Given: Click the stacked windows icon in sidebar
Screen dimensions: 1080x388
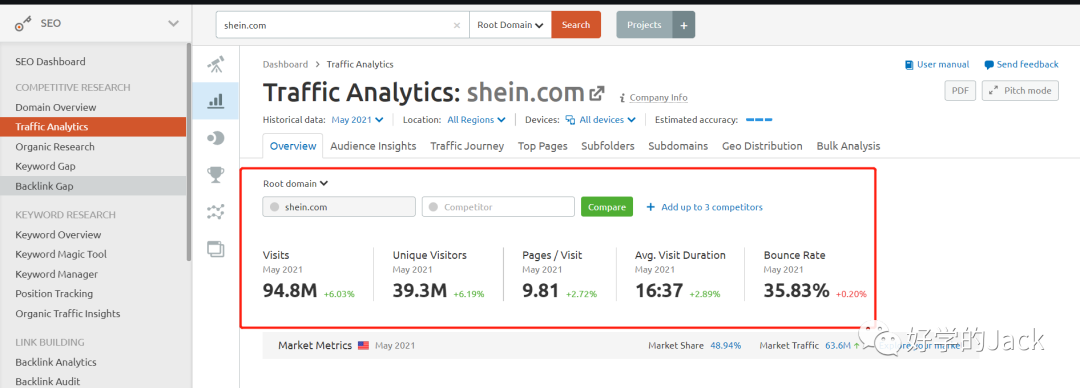Looking at the screenshot, I should tap(216, 249).
